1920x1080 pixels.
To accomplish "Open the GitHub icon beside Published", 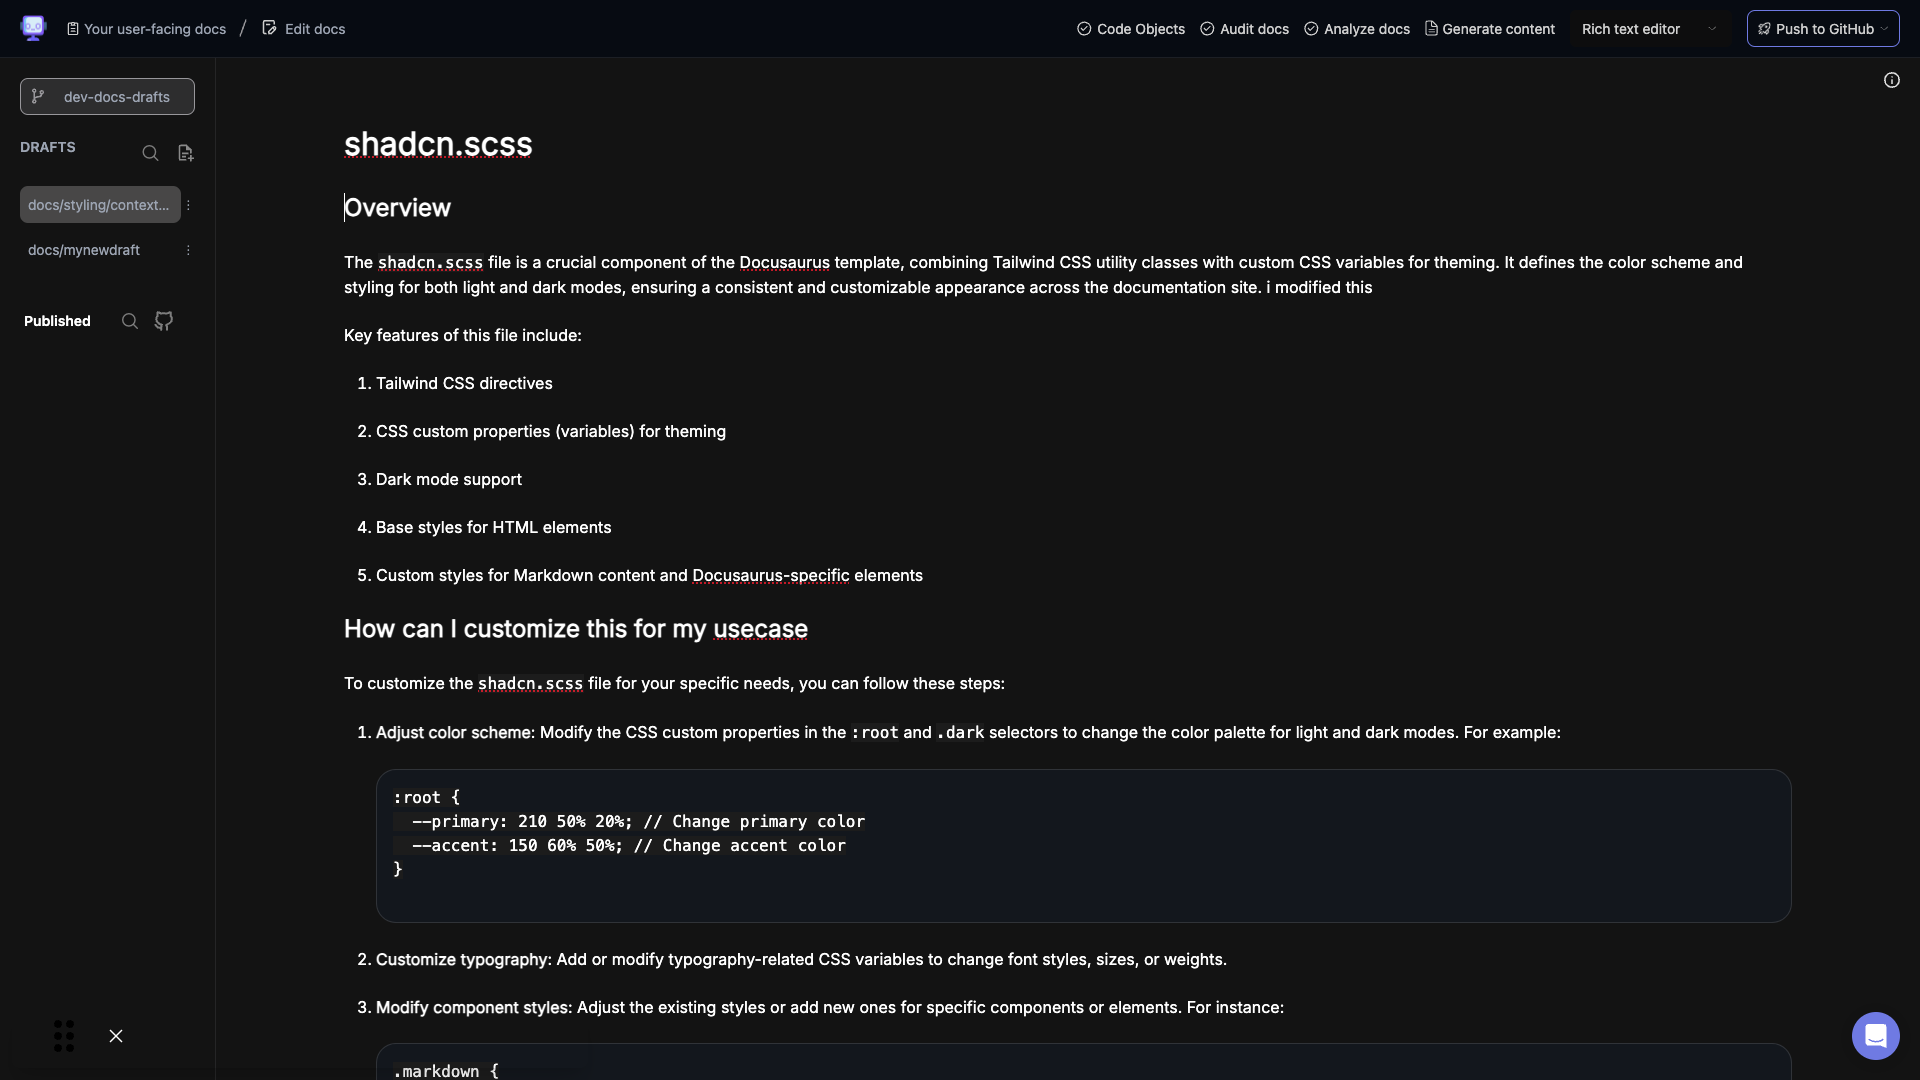I will 164,321.
